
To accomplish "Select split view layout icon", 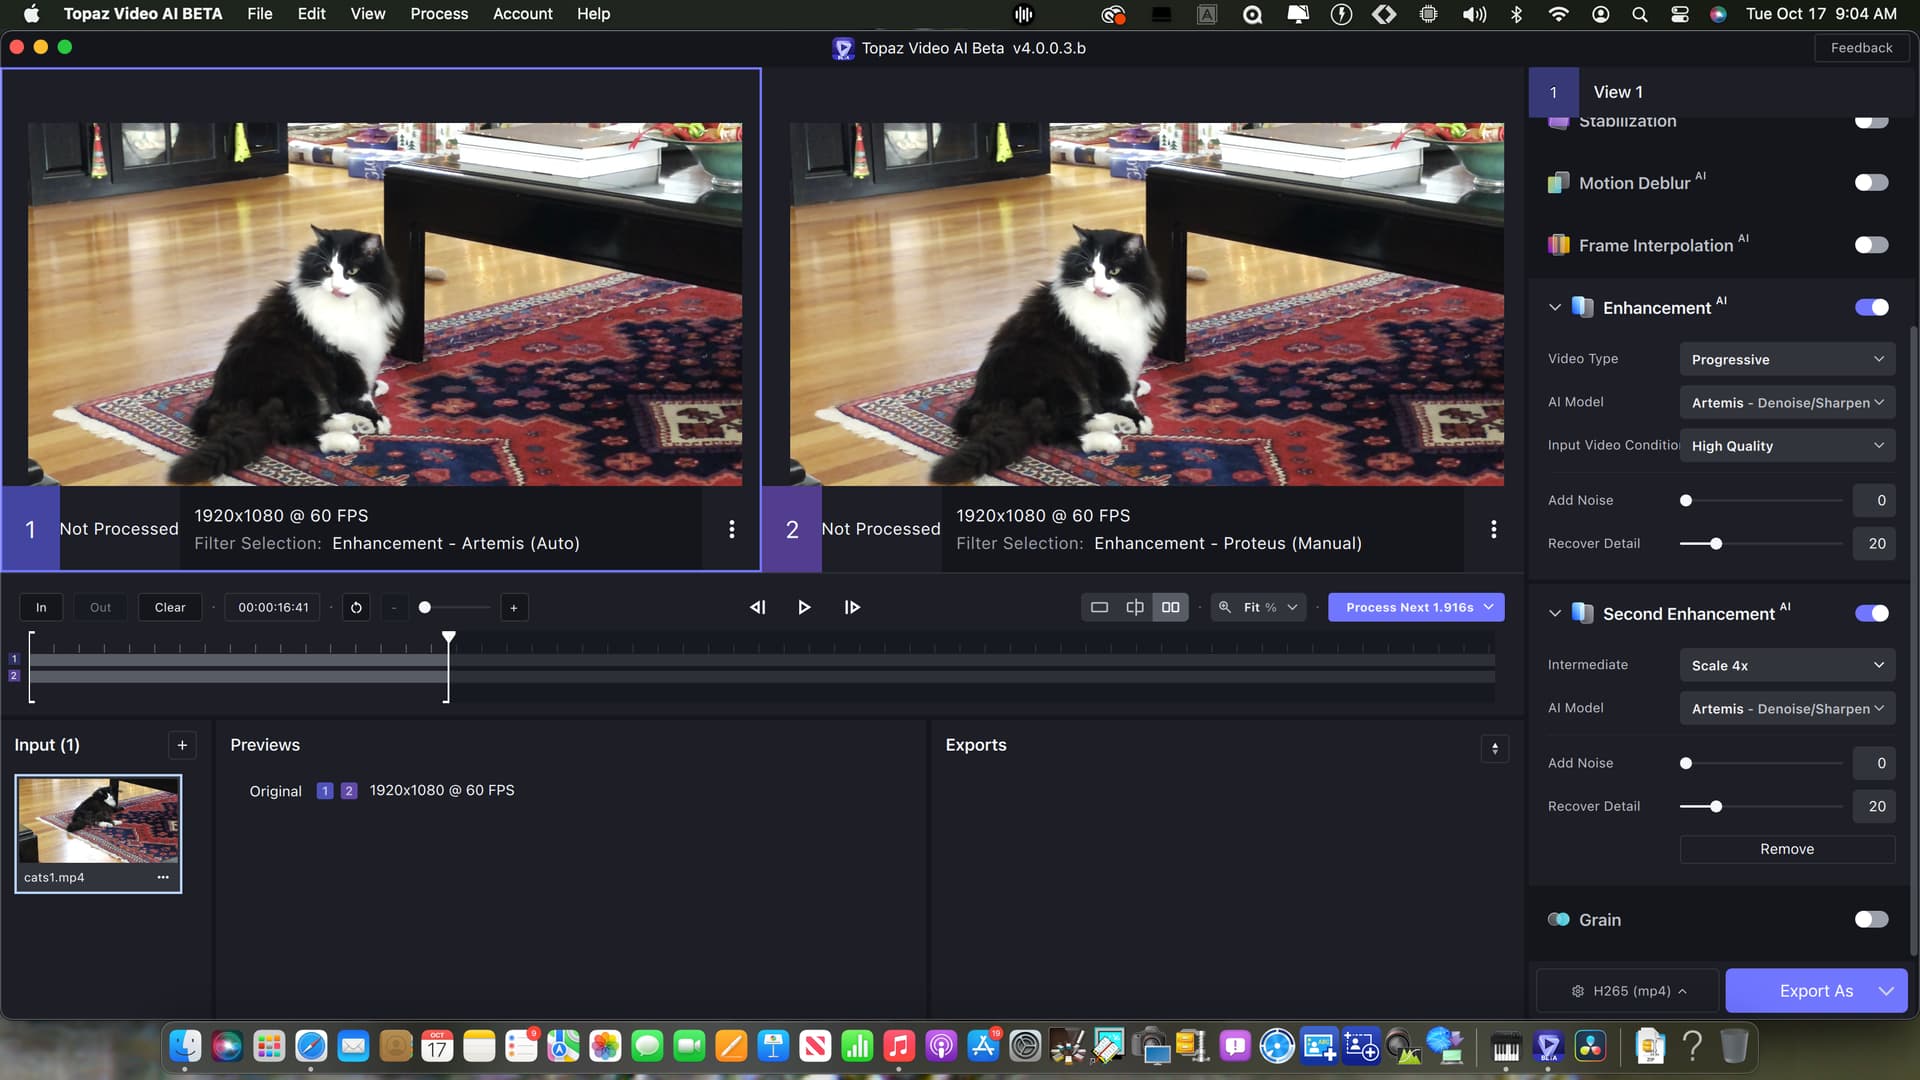I will pos(1135,607).
